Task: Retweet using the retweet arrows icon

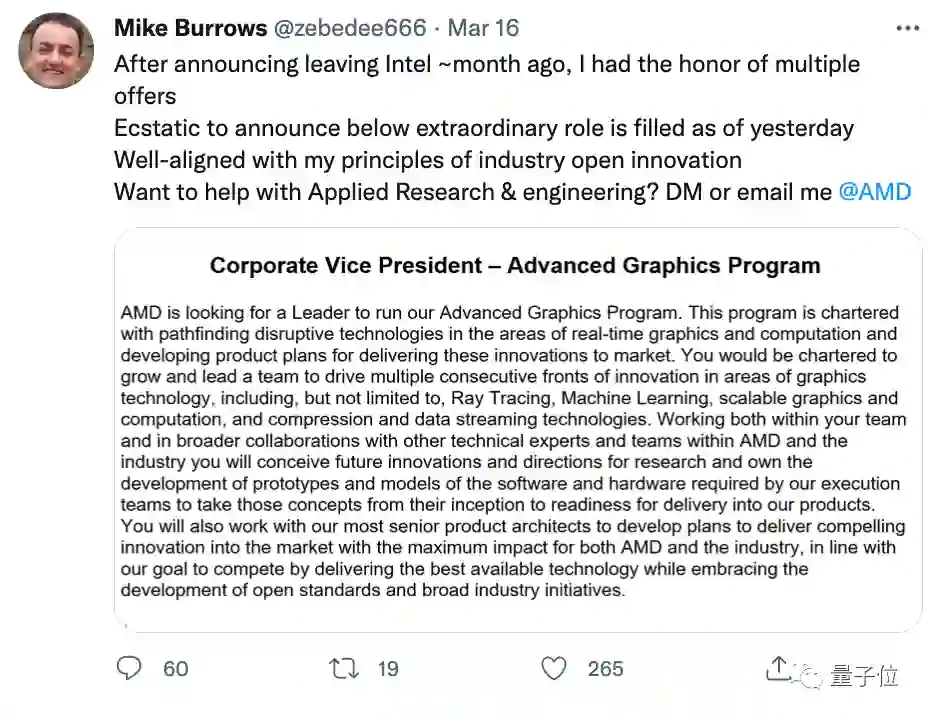Action: pyautogui.click(x=344, y=668)
